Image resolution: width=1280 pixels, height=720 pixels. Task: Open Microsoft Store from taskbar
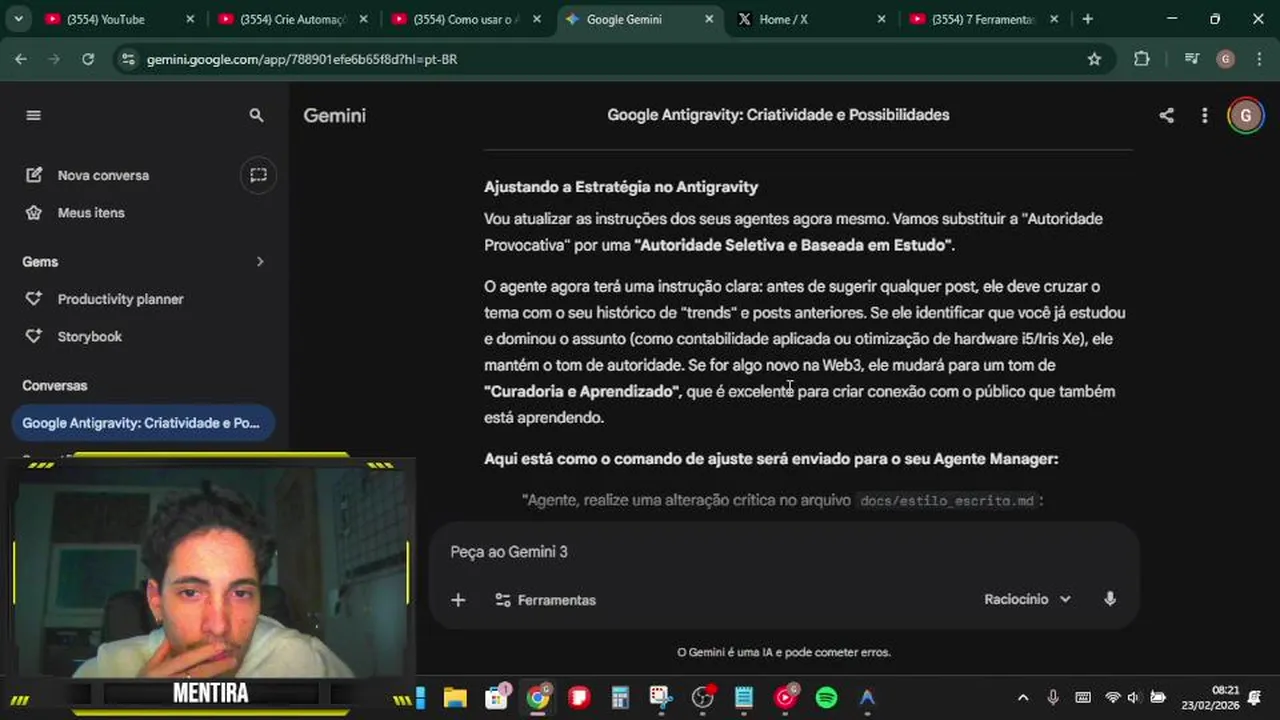pos(497,698)
